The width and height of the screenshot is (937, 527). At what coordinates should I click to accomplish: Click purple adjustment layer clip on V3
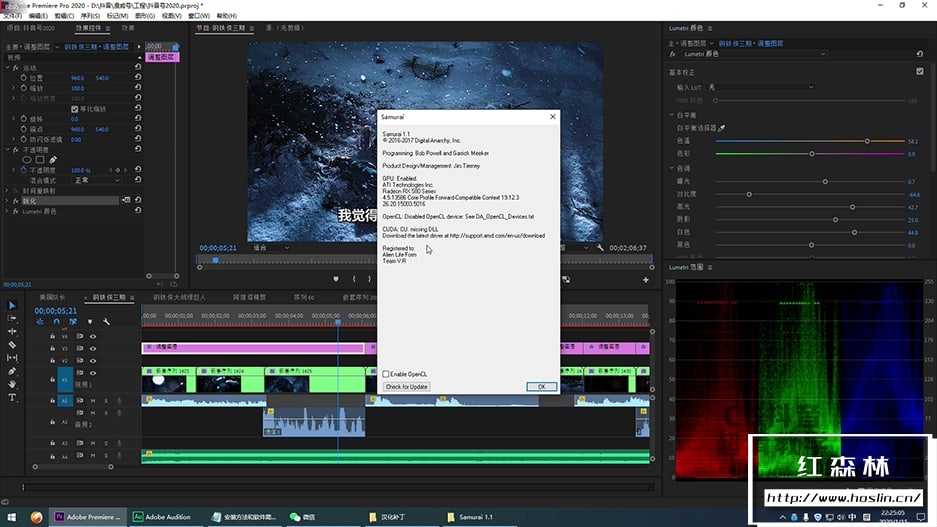coord(253,347)
